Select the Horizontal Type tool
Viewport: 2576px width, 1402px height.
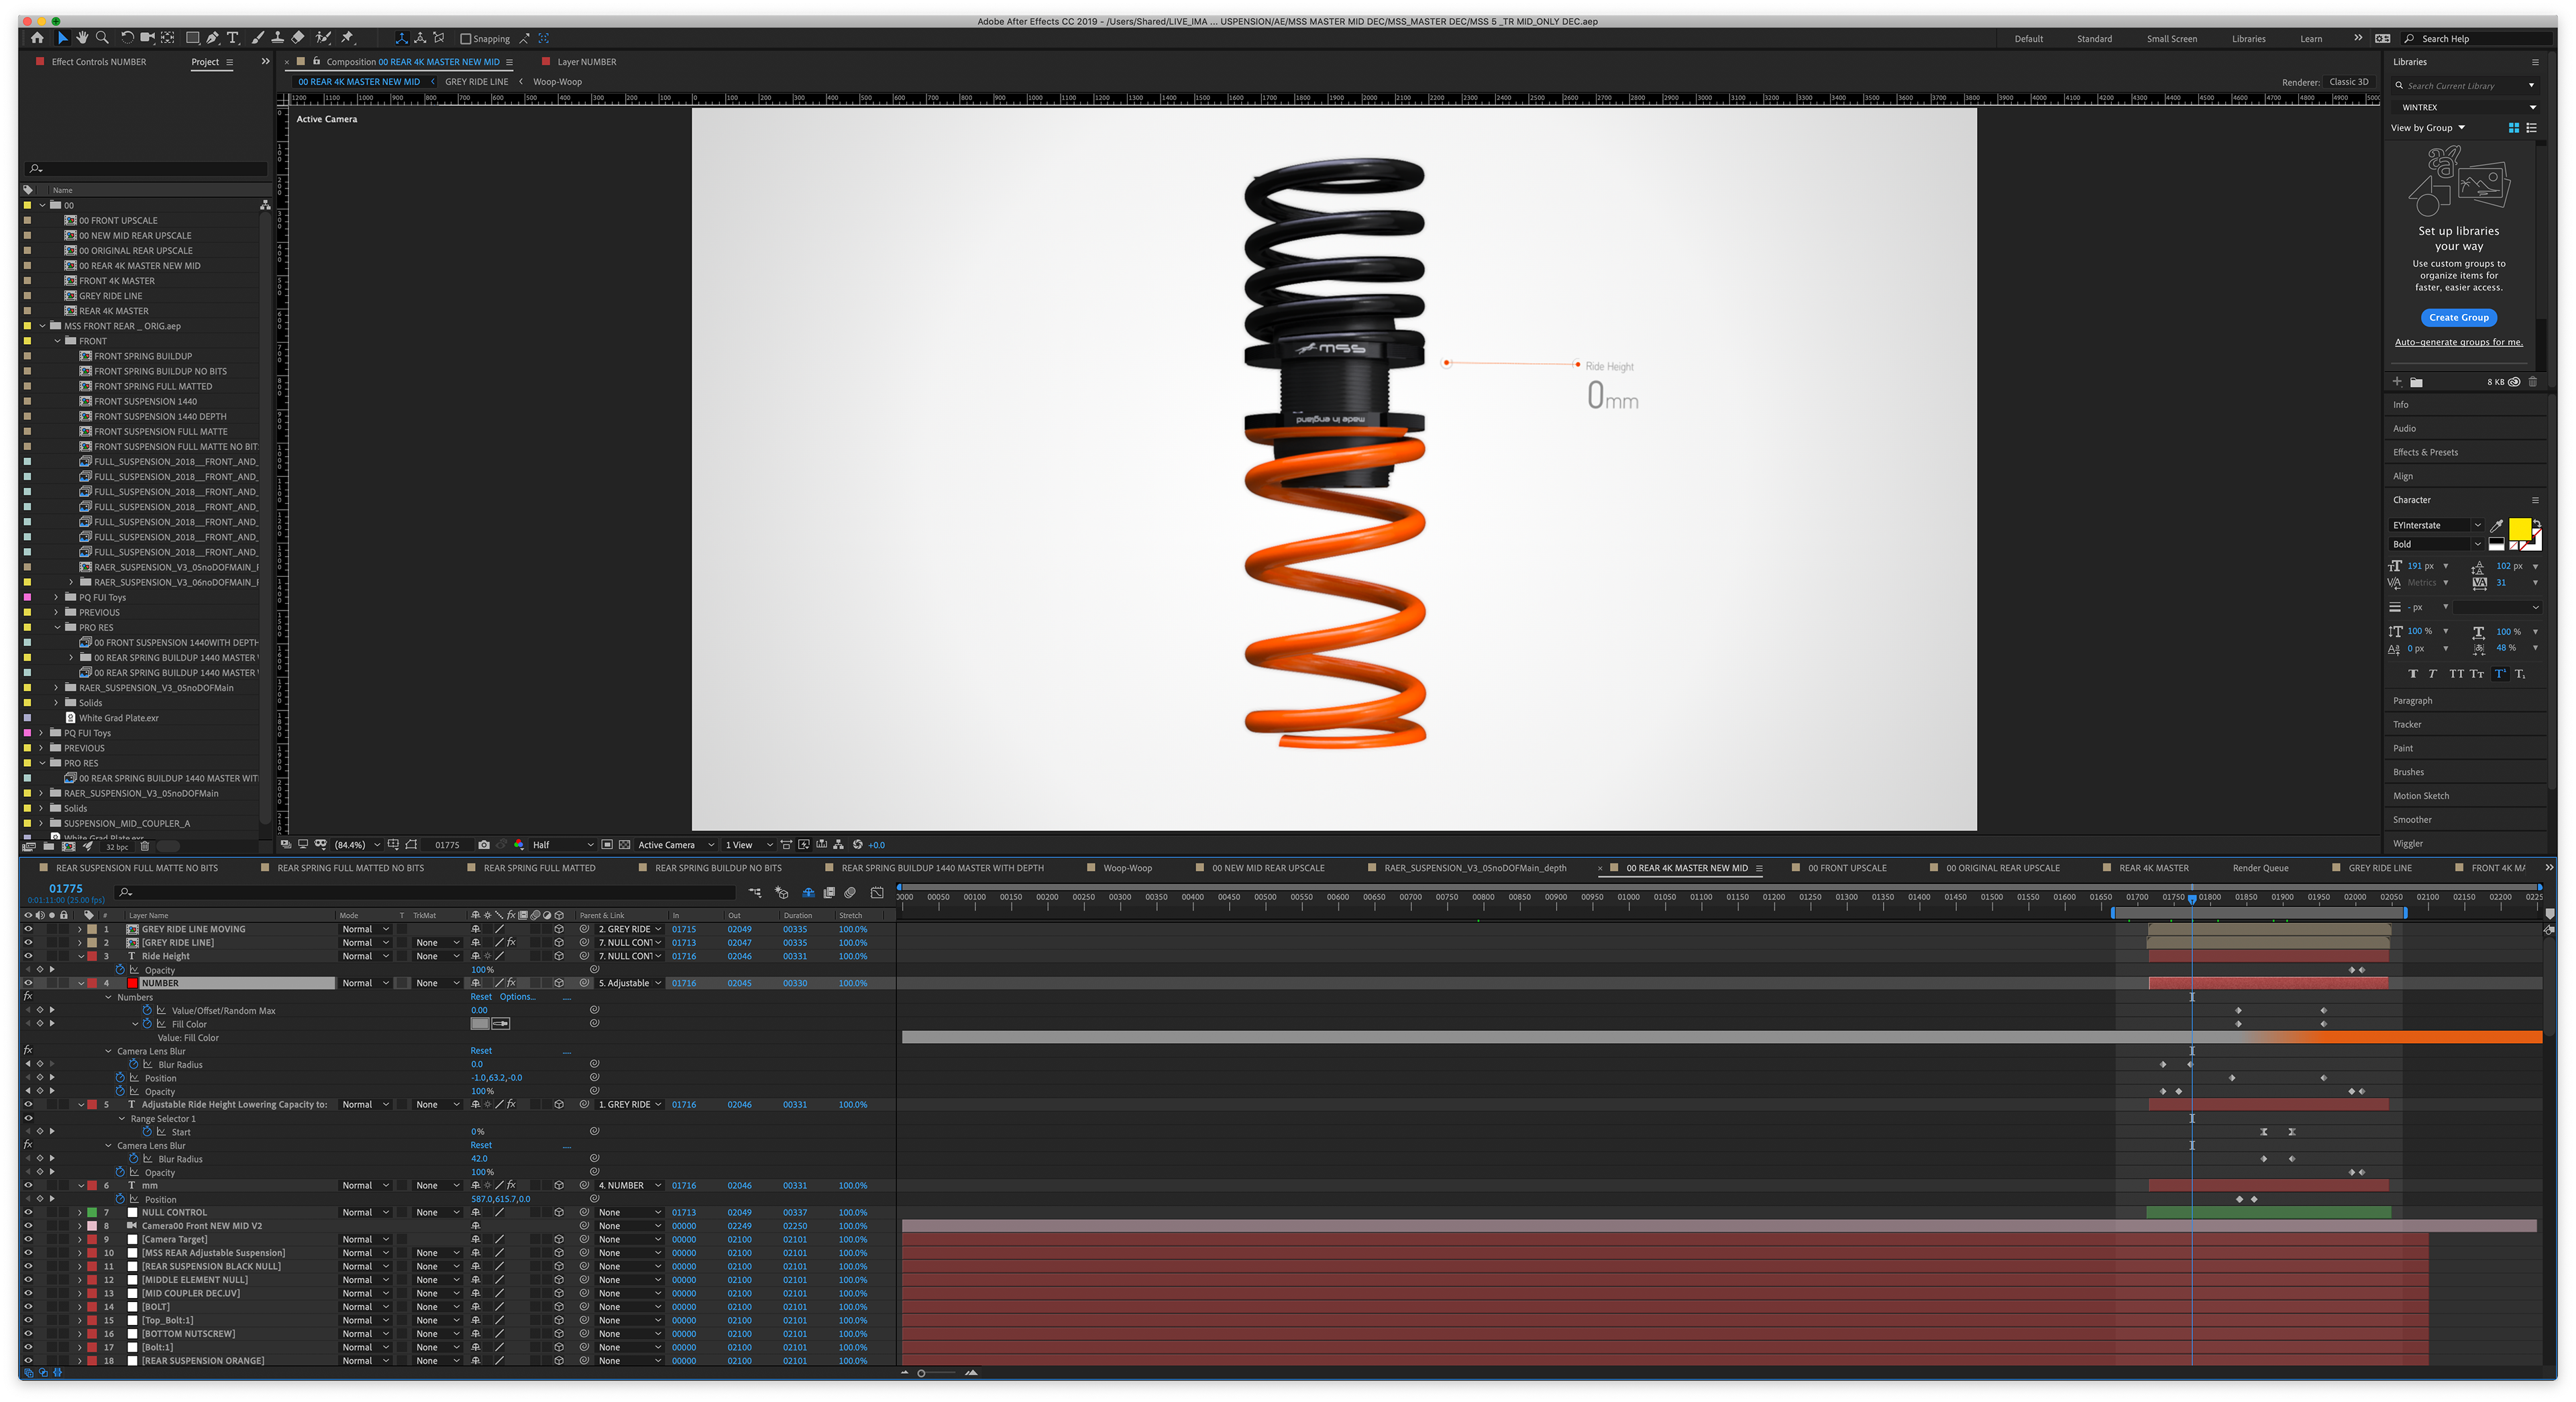tap(233, 38)
